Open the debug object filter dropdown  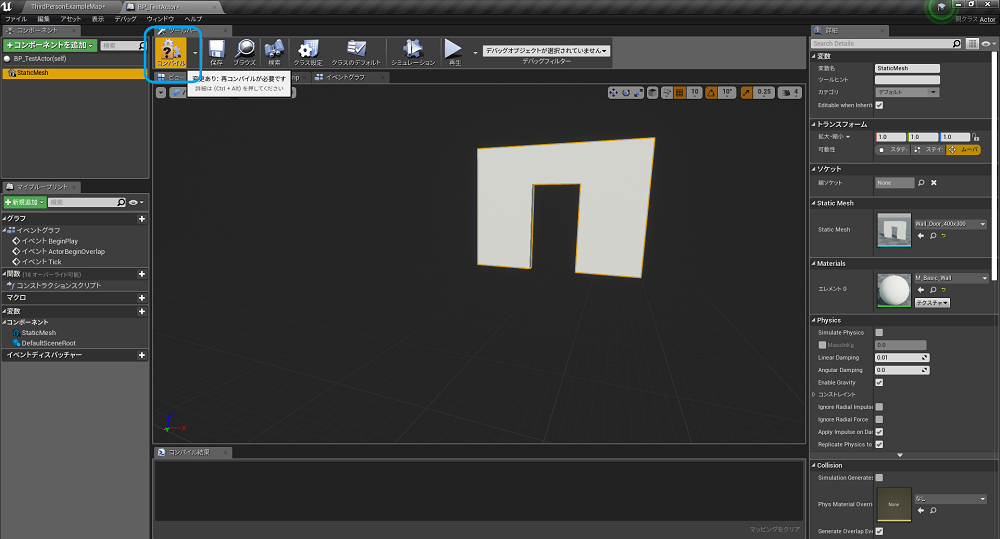[546, 50]
